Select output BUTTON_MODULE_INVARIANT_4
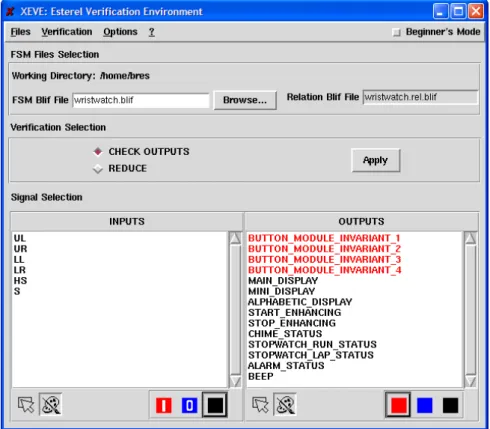The image size is (490, 429). tap(324, 270)
